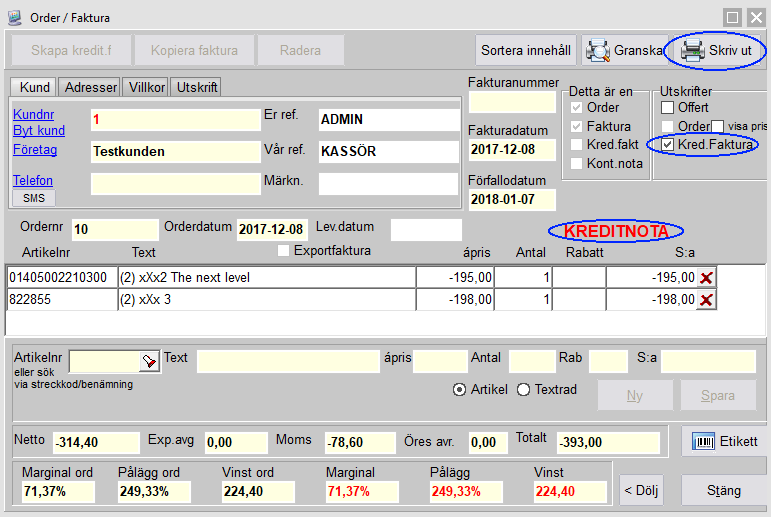Tick the Exportfaktura checkbox
The width and height of the screenshot is (771, 517).
coord(284,250)
